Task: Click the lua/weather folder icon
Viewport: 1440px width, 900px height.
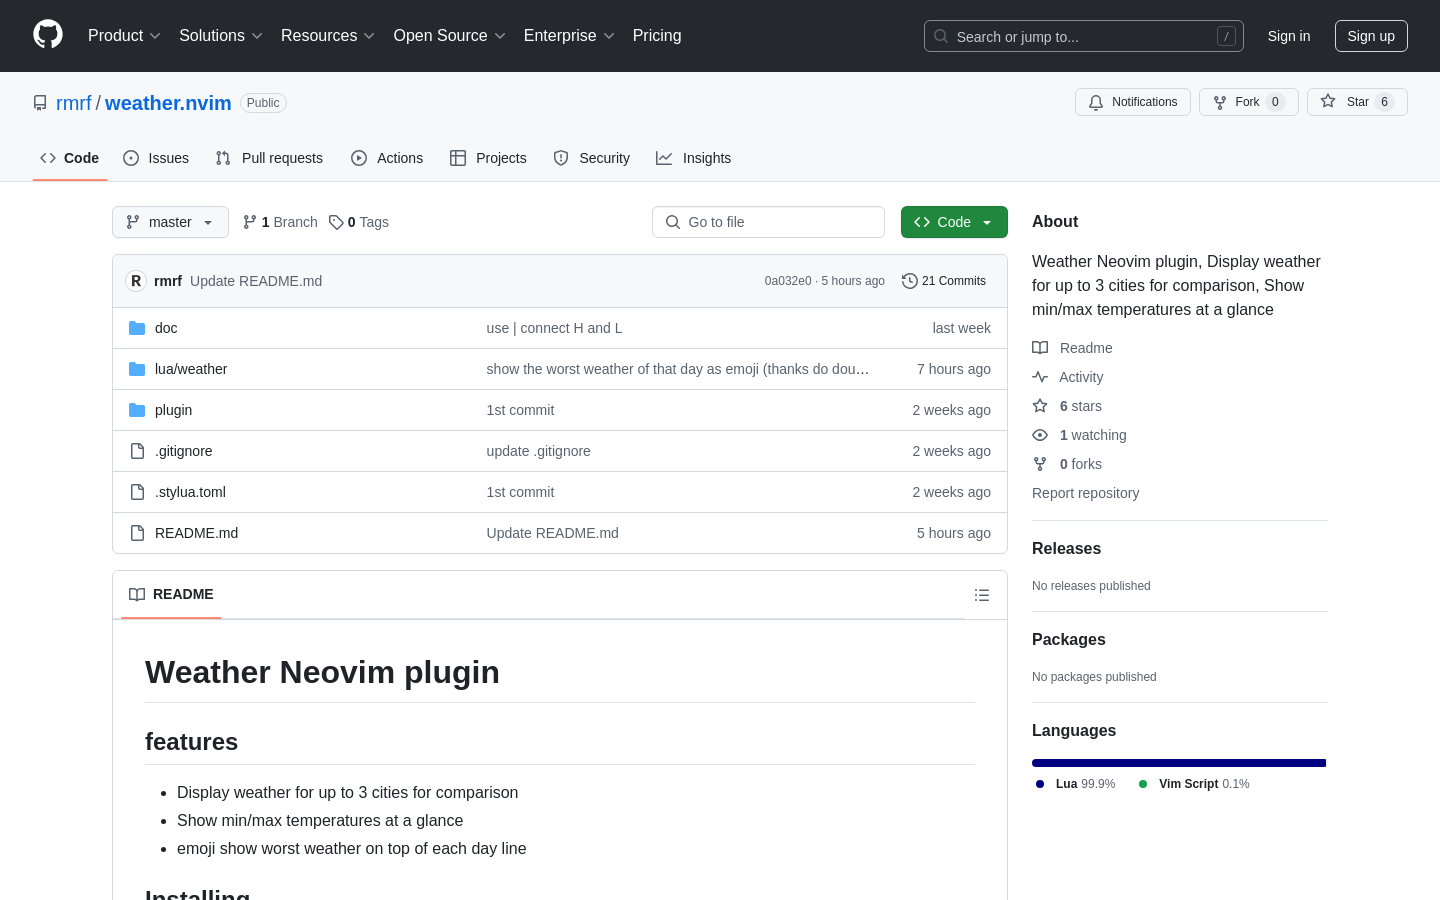Action: (137, 369)
